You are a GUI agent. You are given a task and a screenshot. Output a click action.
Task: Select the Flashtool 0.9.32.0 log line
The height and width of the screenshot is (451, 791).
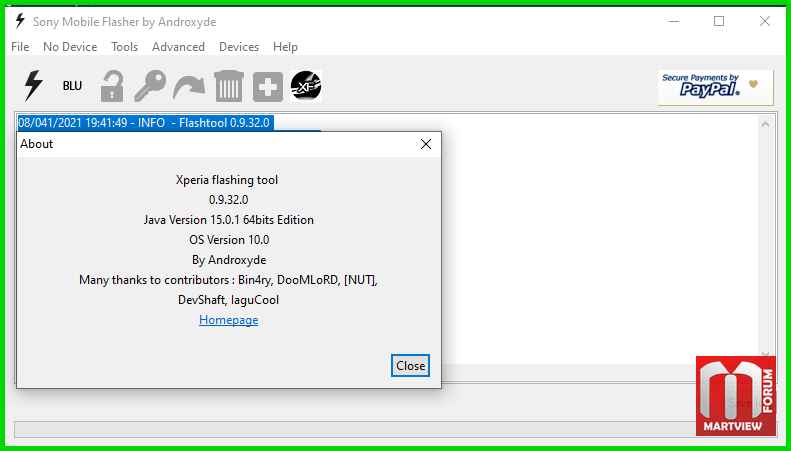(x=144, y=123)
